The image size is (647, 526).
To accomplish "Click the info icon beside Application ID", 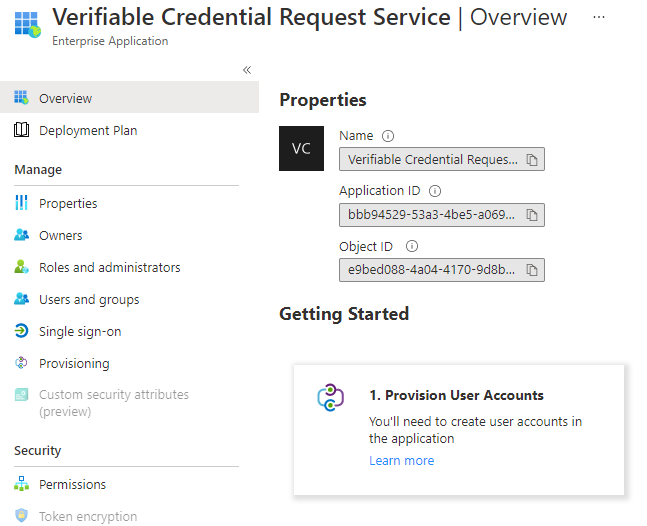I will (x=435, y=191).
